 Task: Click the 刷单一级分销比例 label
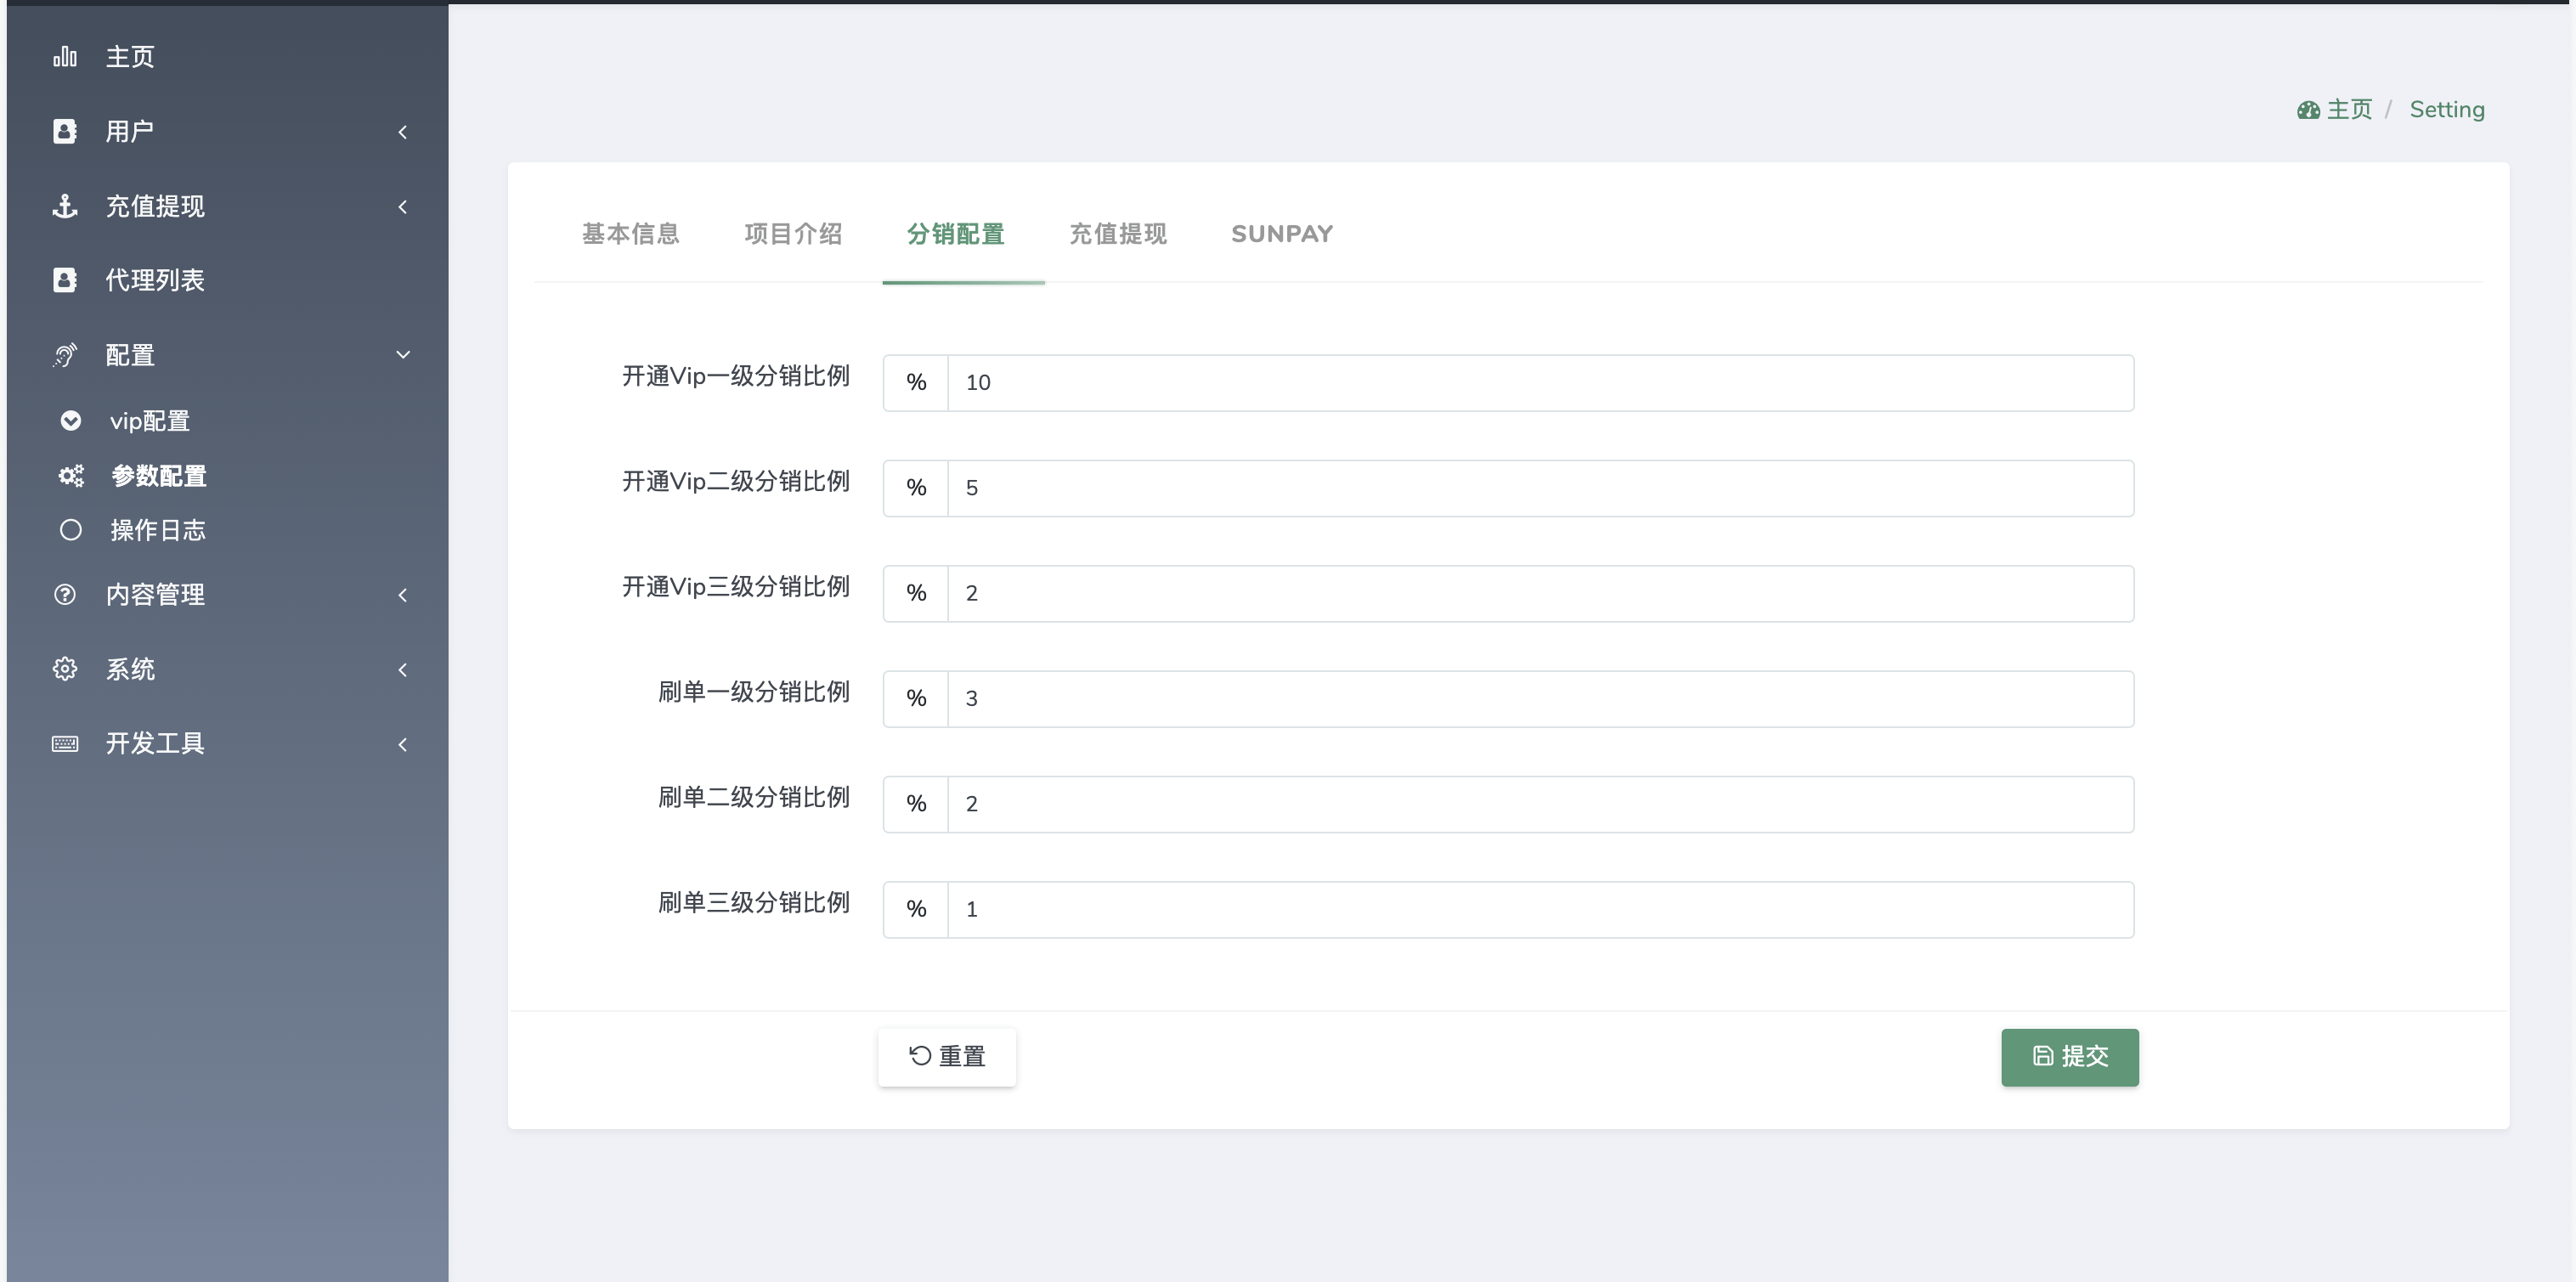pyautogui.click(x=754, y=692)
